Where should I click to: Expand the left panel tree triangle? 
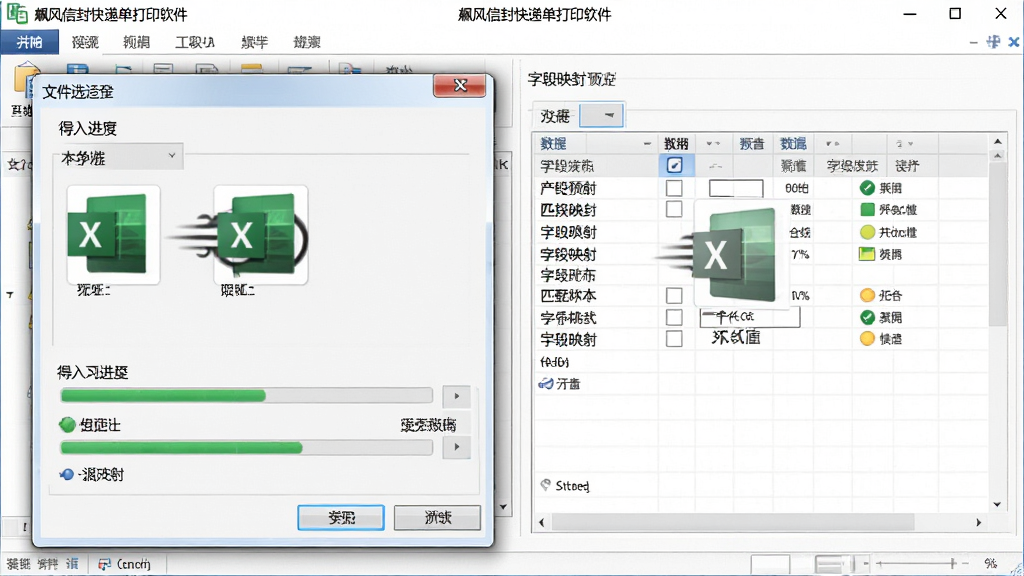10,295
